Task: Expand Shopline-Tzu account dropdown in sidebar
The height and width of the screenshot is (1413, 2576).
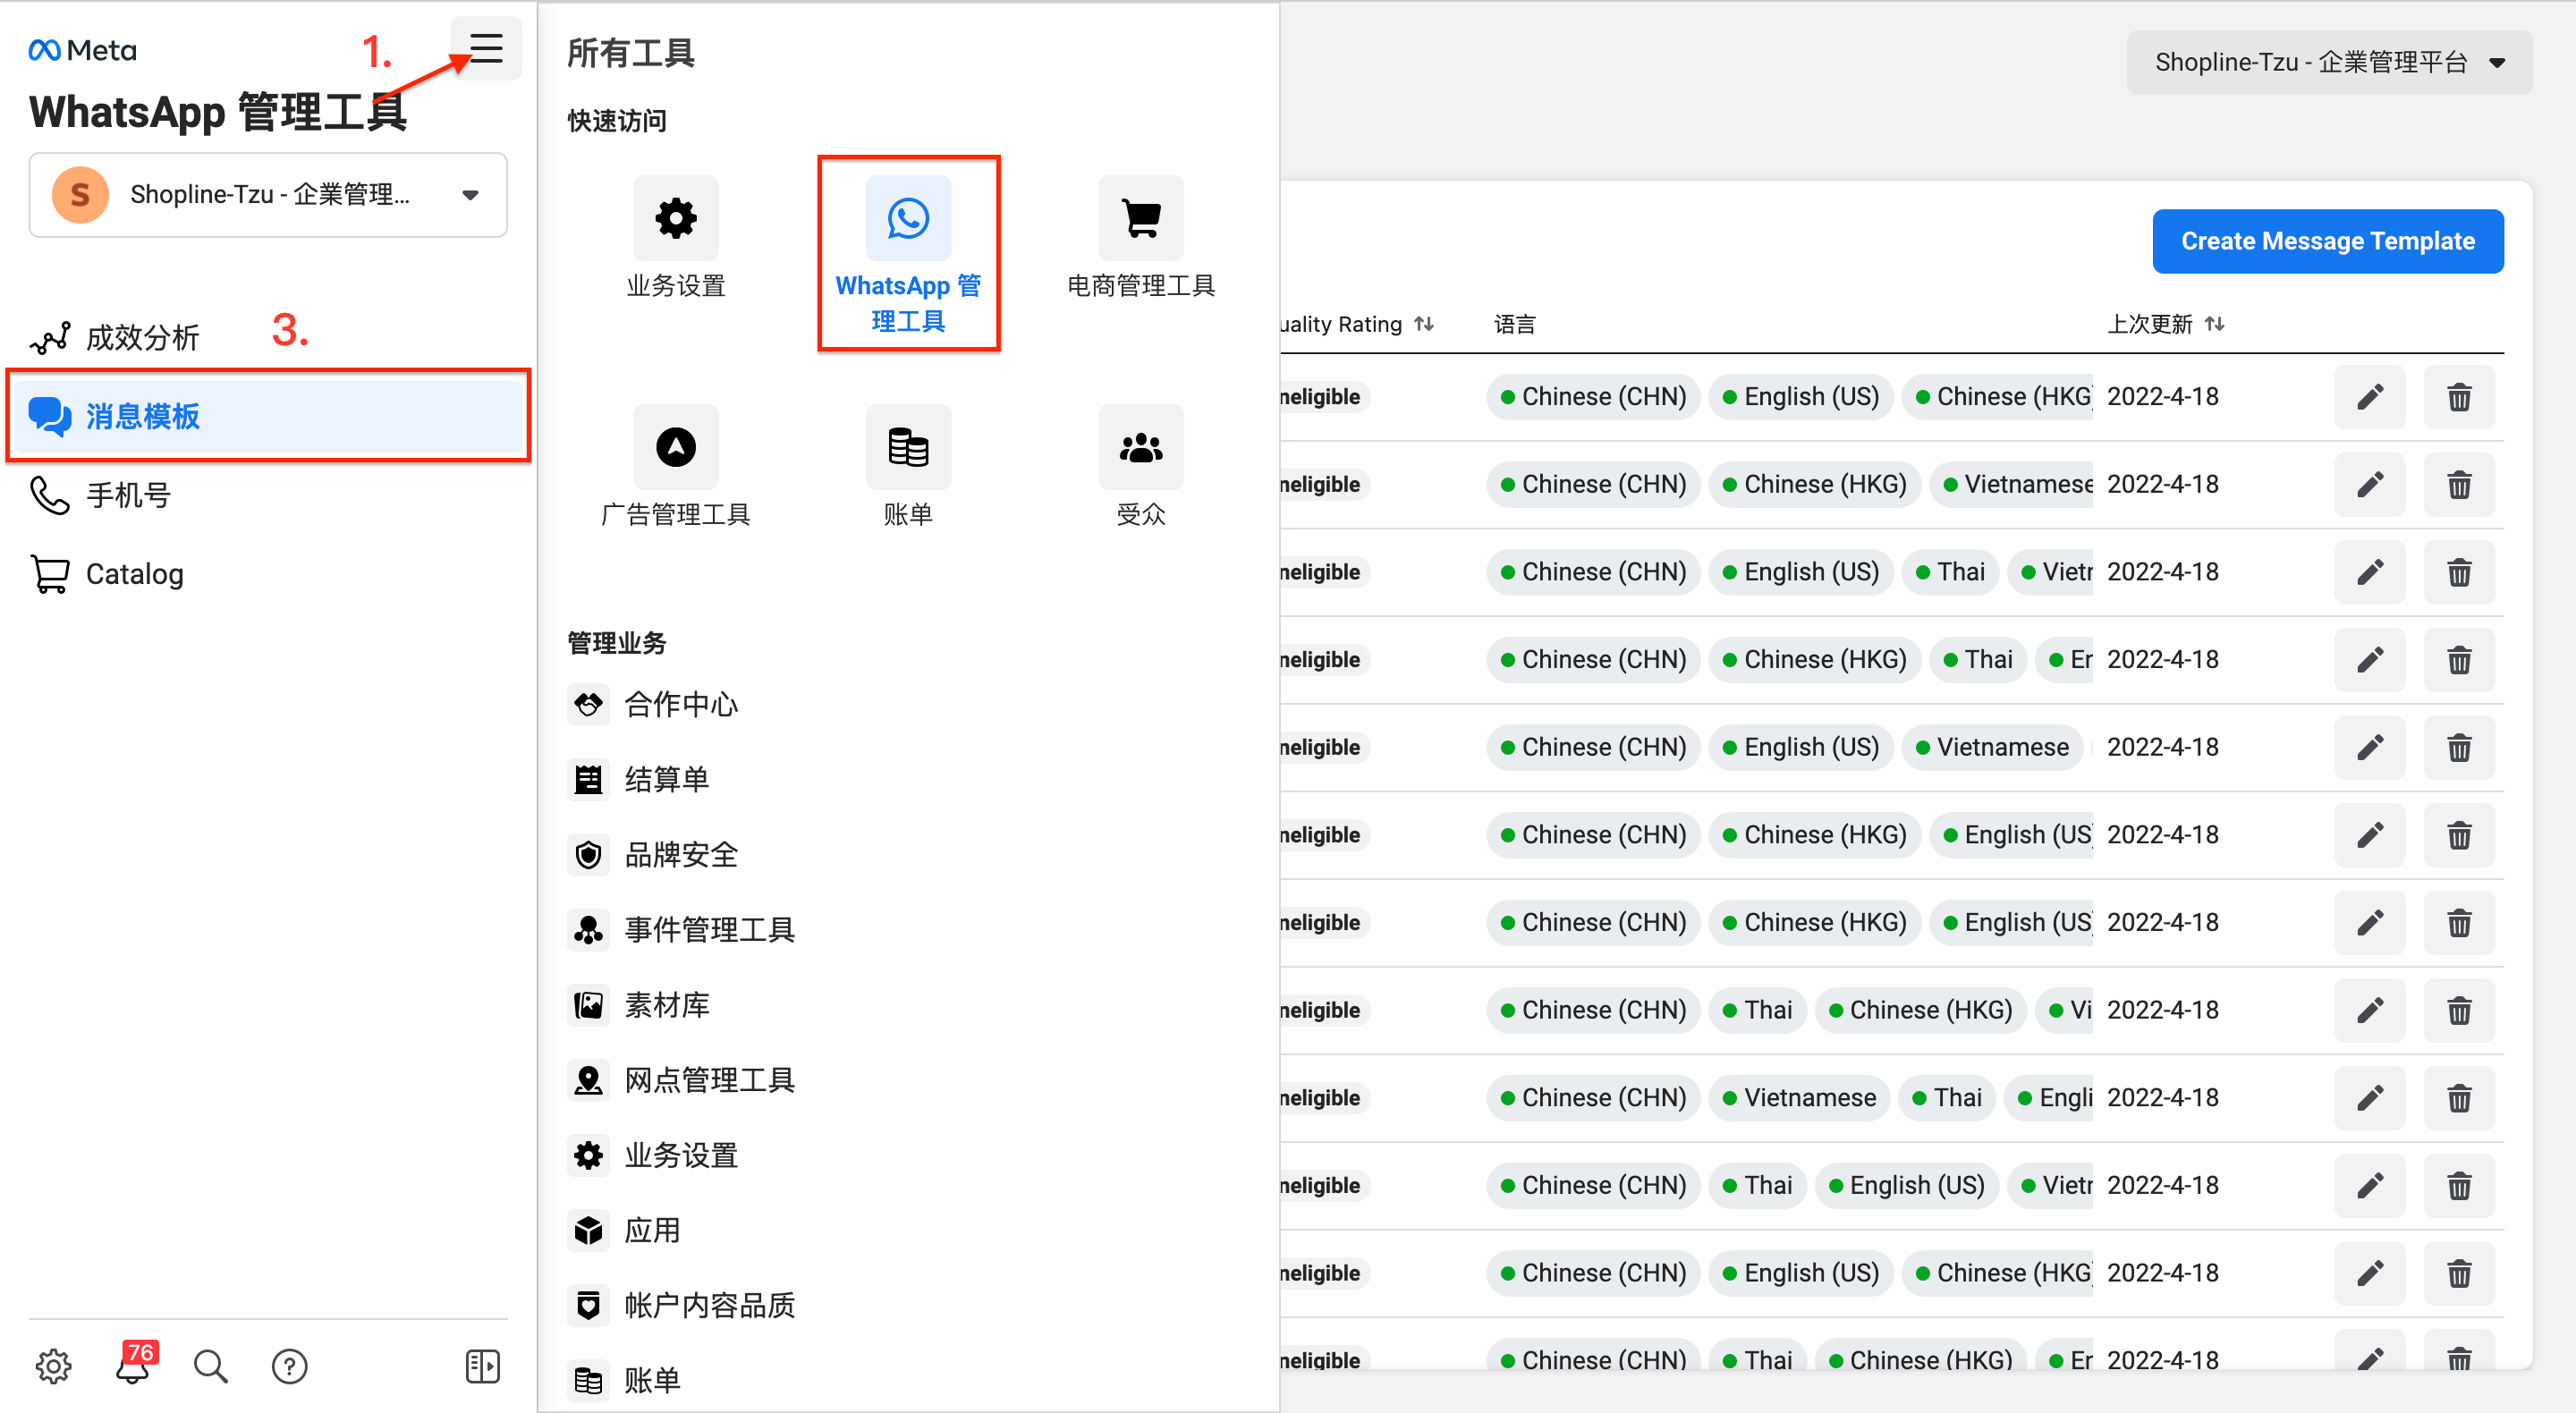Action: 268,194
